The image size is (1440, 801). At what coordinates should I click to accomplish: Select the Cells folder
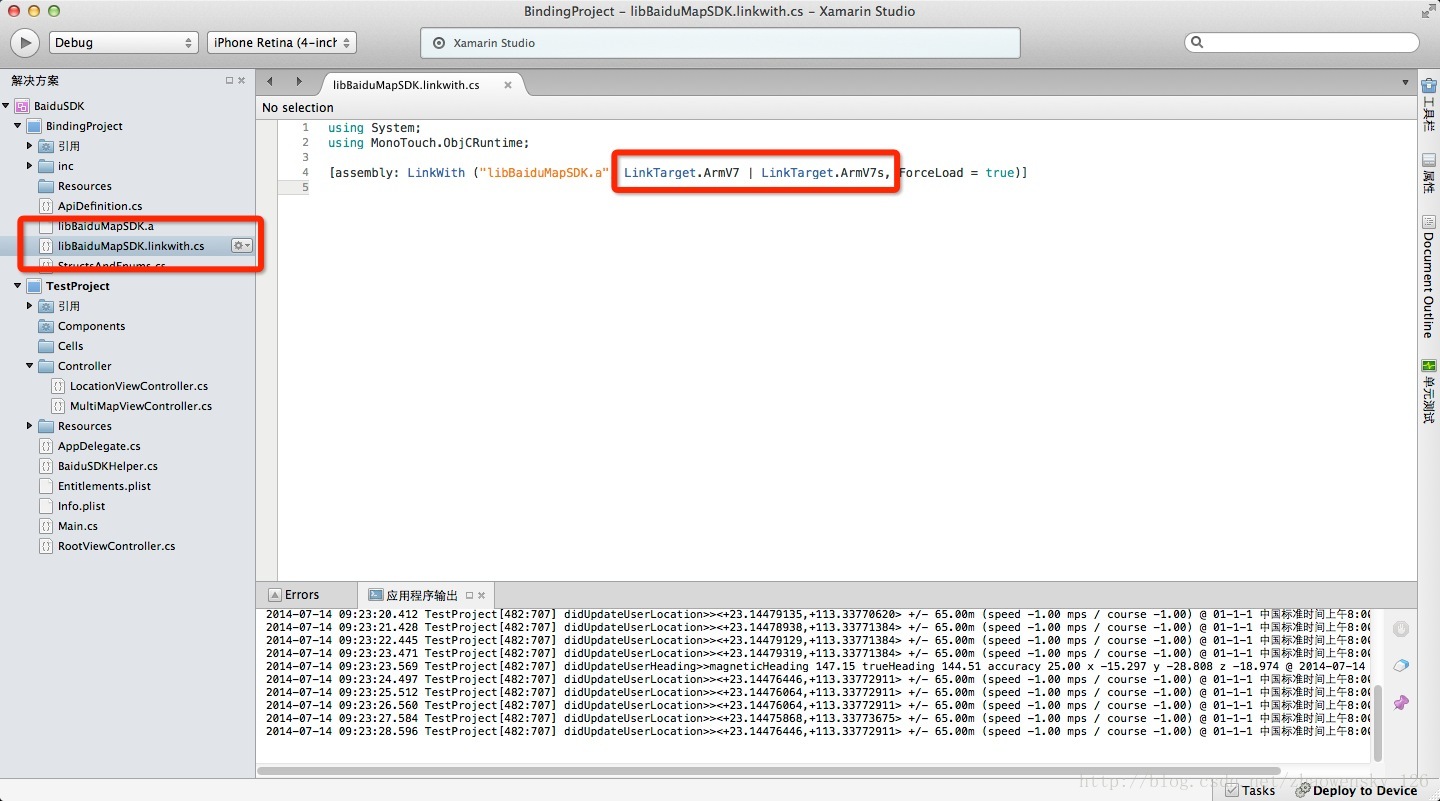(x=70, y=346)
